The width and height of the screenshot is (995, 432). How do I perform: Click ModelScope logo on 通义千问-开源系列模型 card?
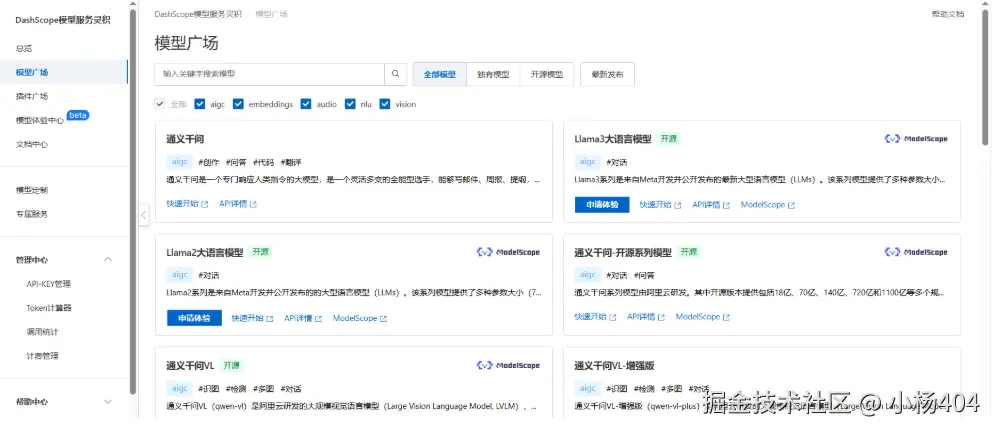[x=916, y=252]
